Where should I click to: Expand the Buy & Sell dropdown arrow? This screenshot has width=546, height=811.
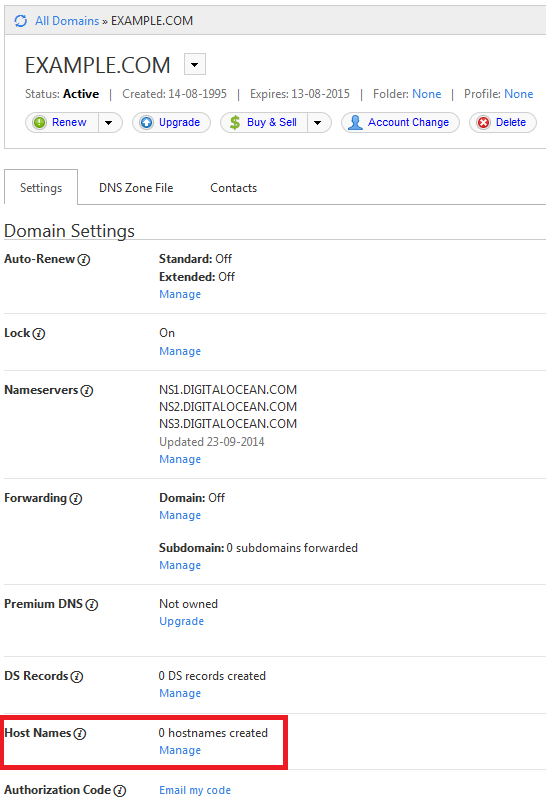coord(318,123)
